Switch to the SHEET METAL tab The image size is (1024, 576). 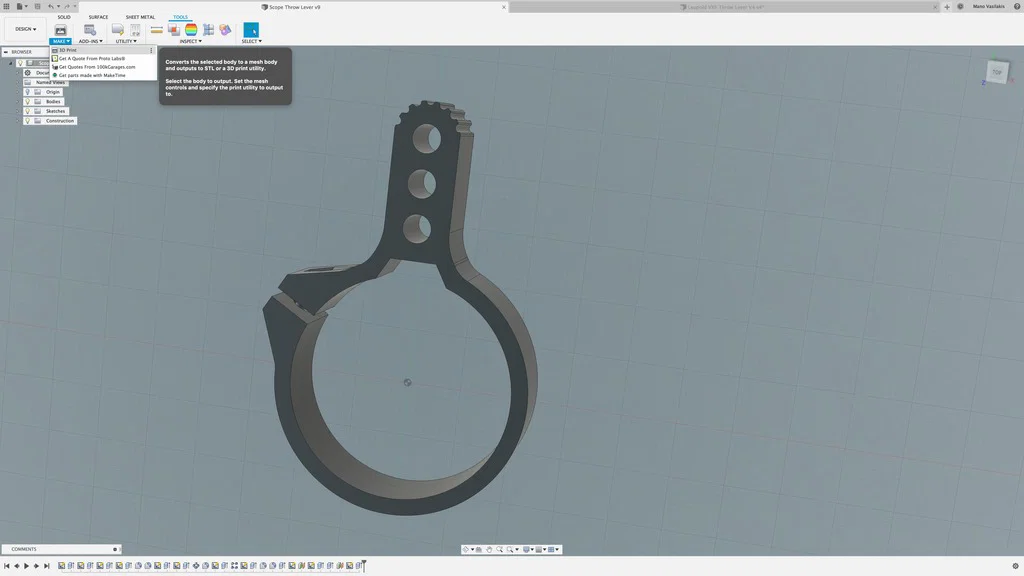tap(139, 16)
